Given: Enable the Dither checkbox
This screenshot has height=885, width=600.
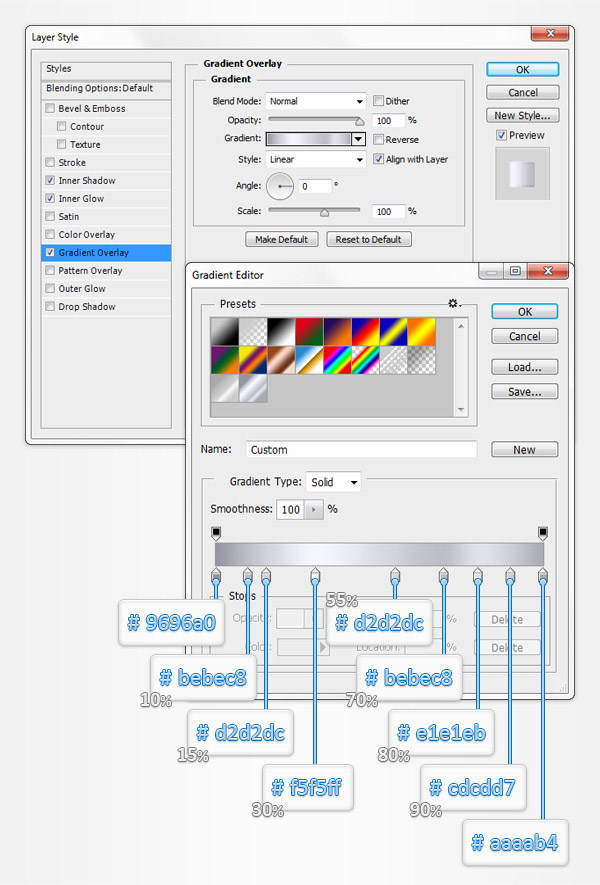Looking at the screenshot, I should coord(379,101).
